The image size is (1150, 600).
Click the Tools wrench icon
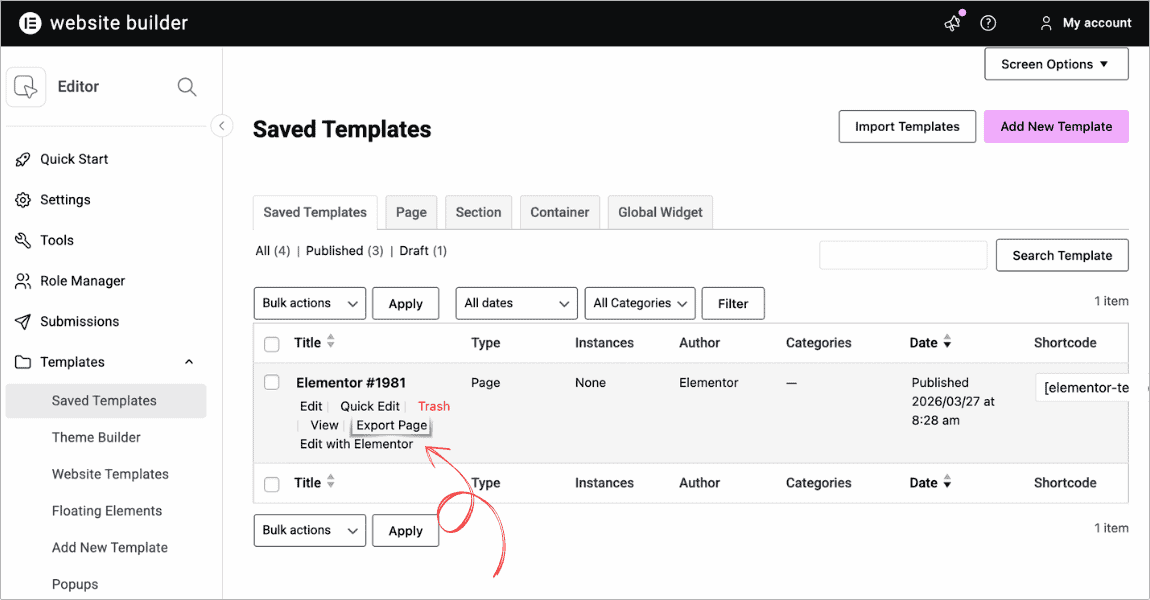click(x=23, y=240)
